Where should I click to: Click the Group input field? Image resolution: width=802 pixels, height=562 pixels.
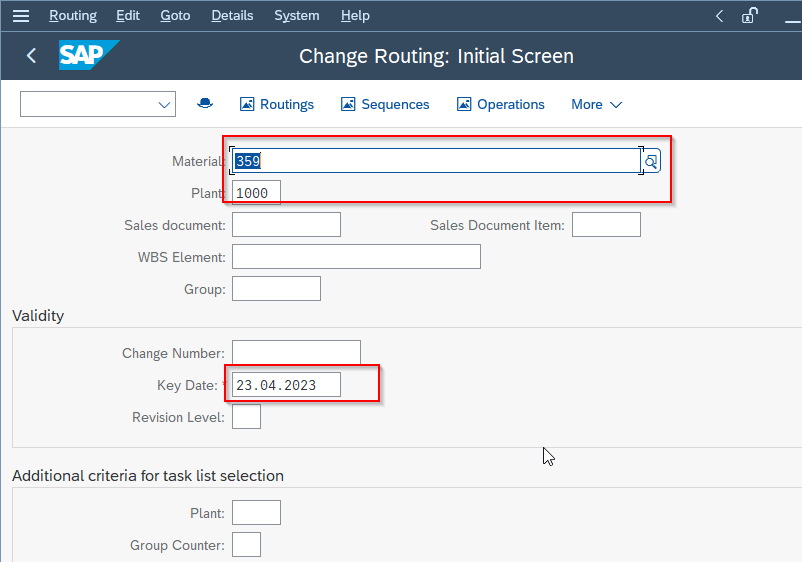point(276,288)
